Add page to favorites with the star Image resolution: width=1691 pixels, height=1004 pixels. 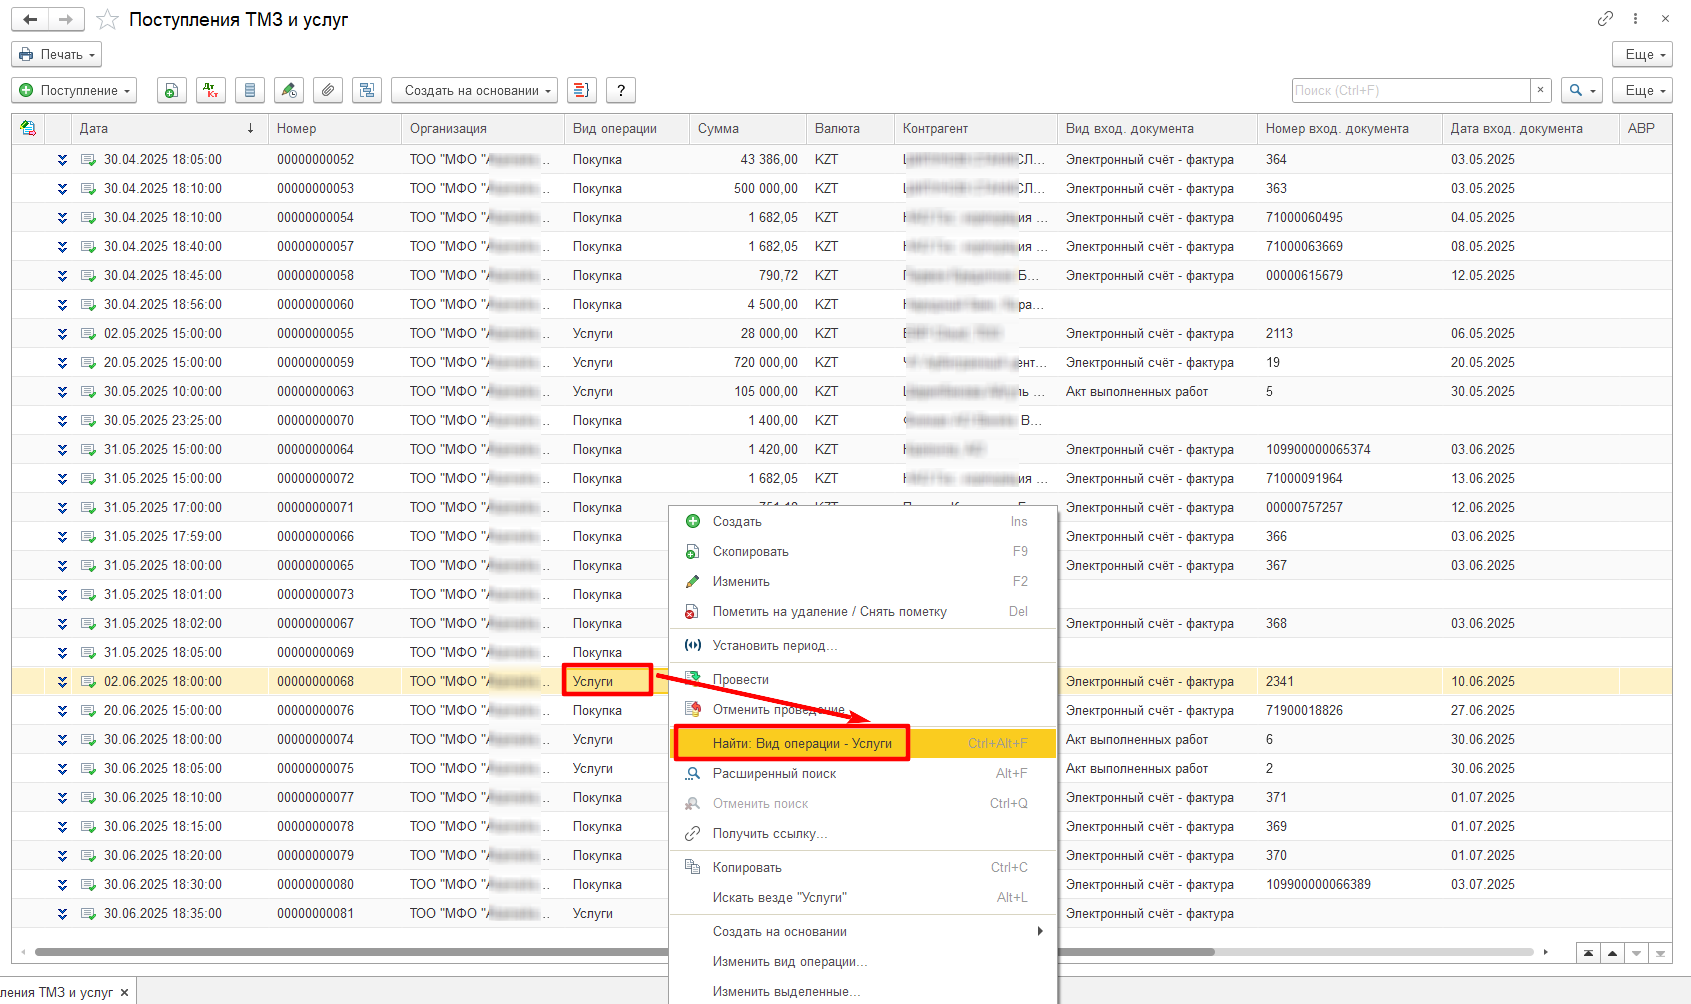(107, 20)
